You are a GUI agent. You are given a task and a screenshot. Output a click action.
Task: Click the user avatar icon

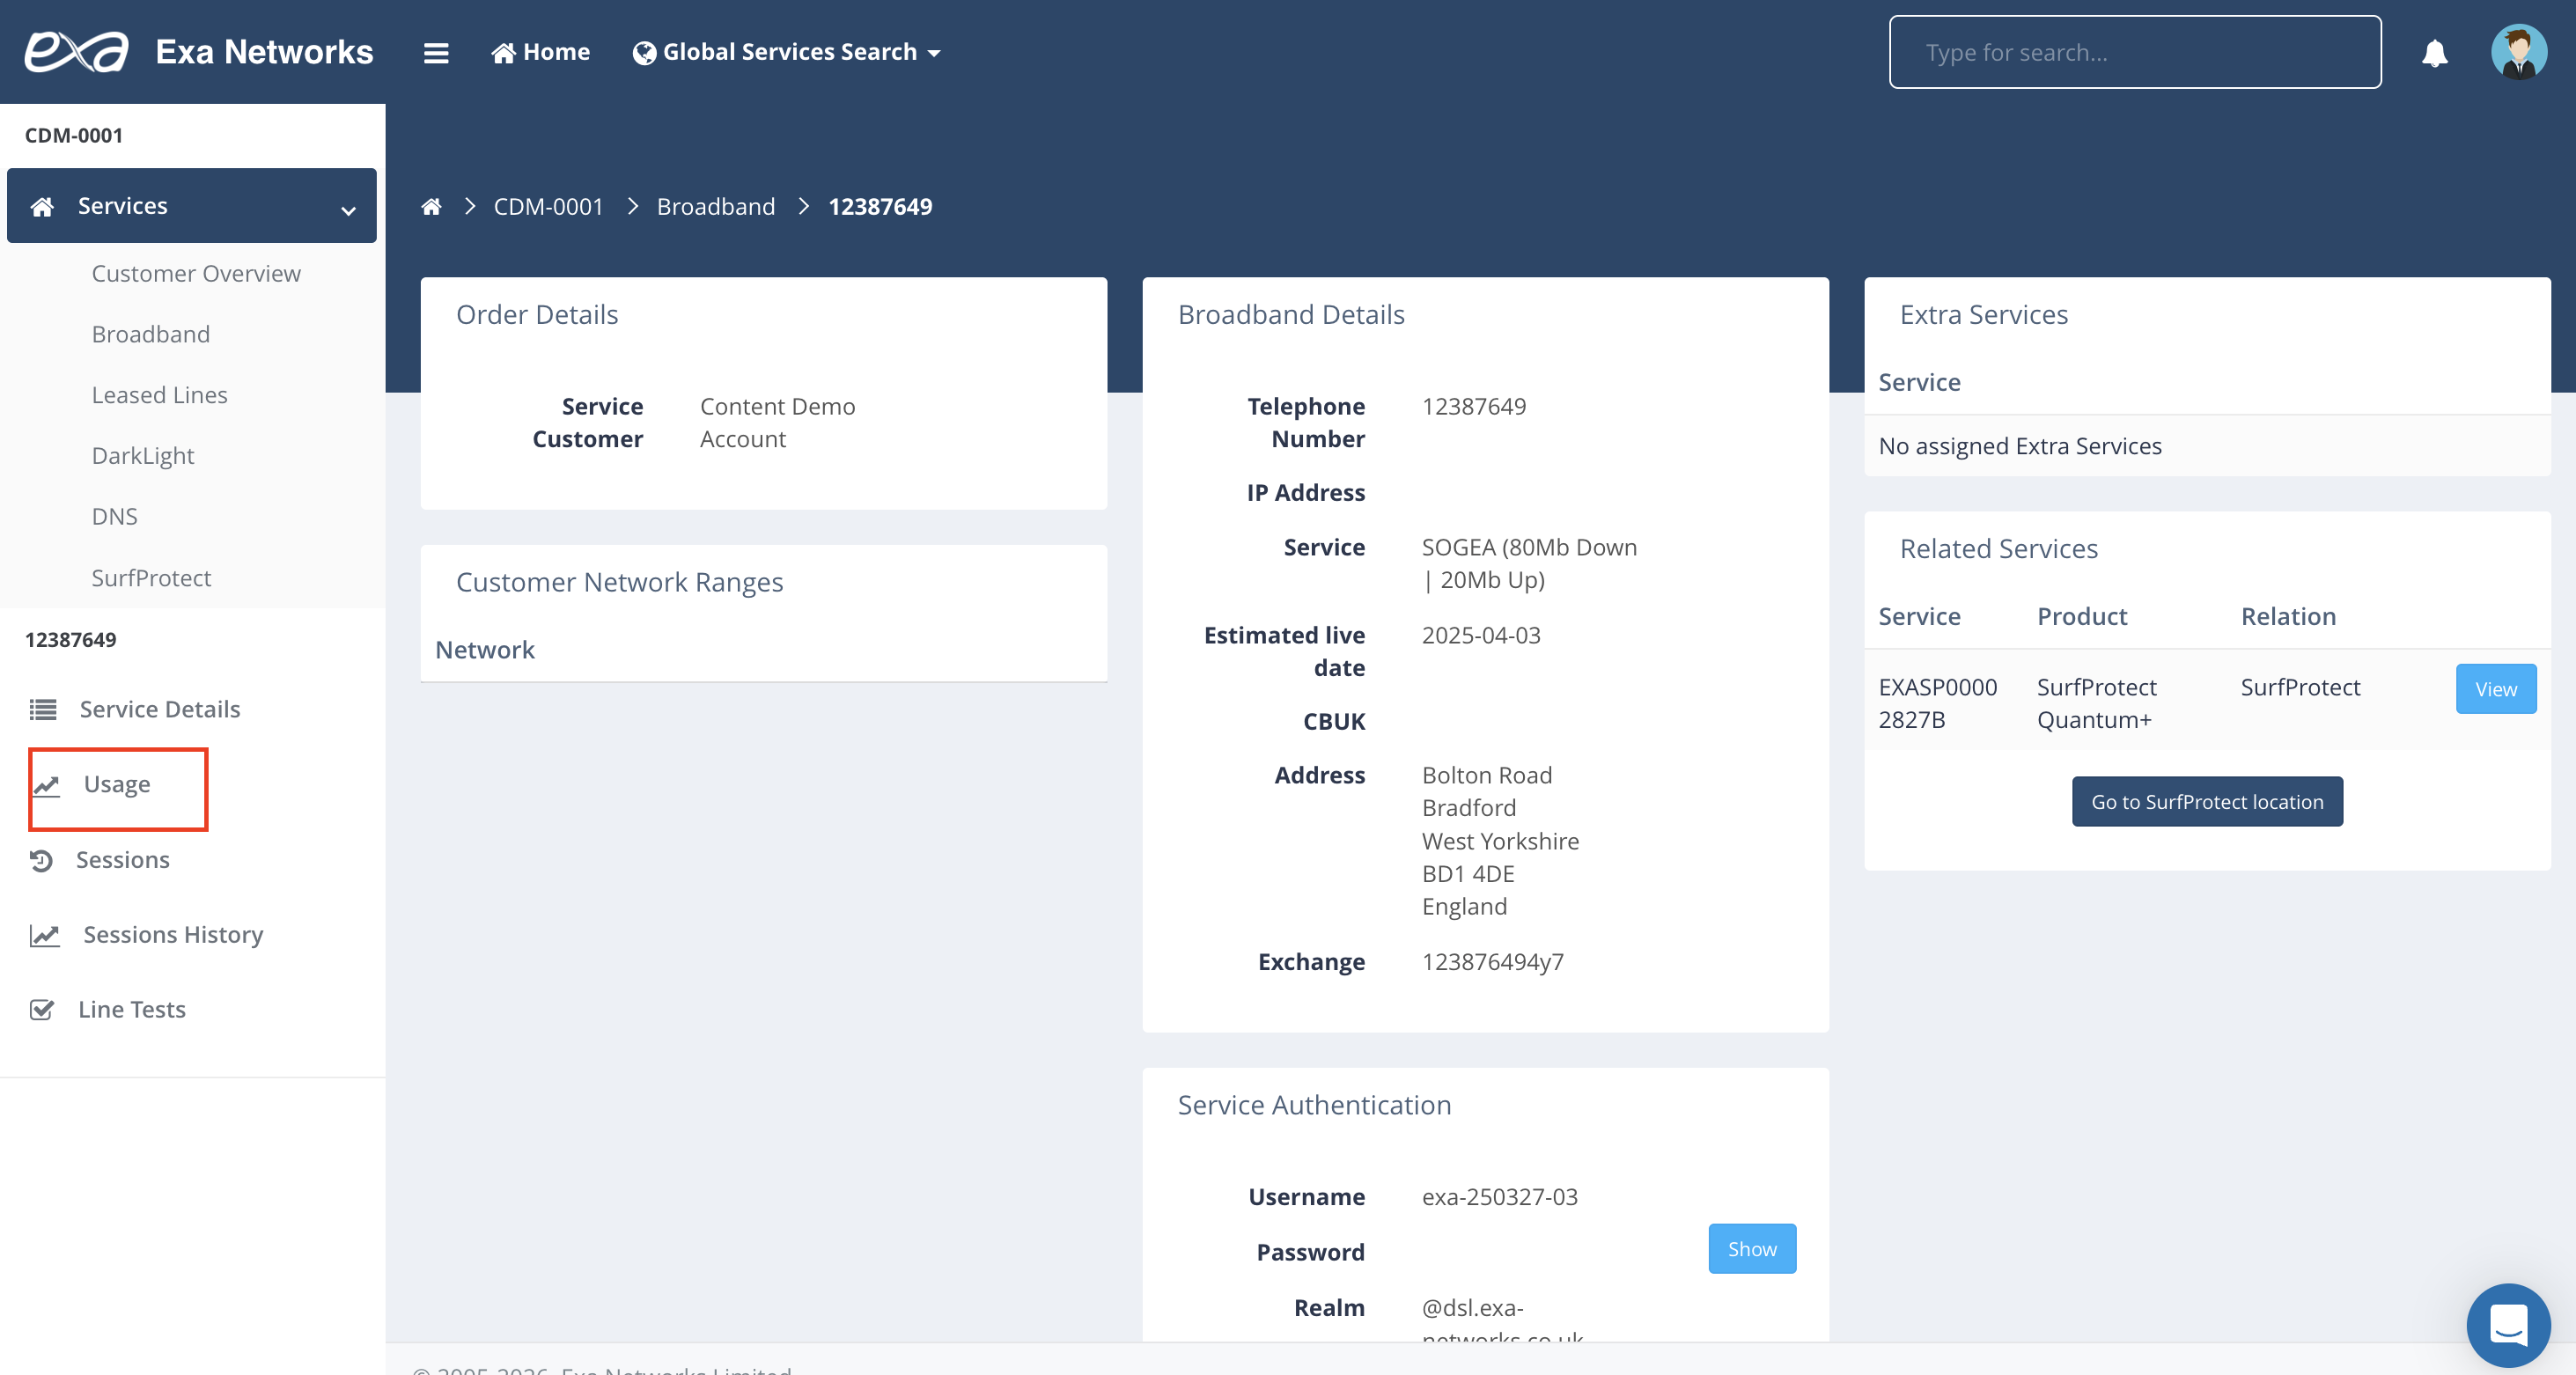[x=2517, y=52]
